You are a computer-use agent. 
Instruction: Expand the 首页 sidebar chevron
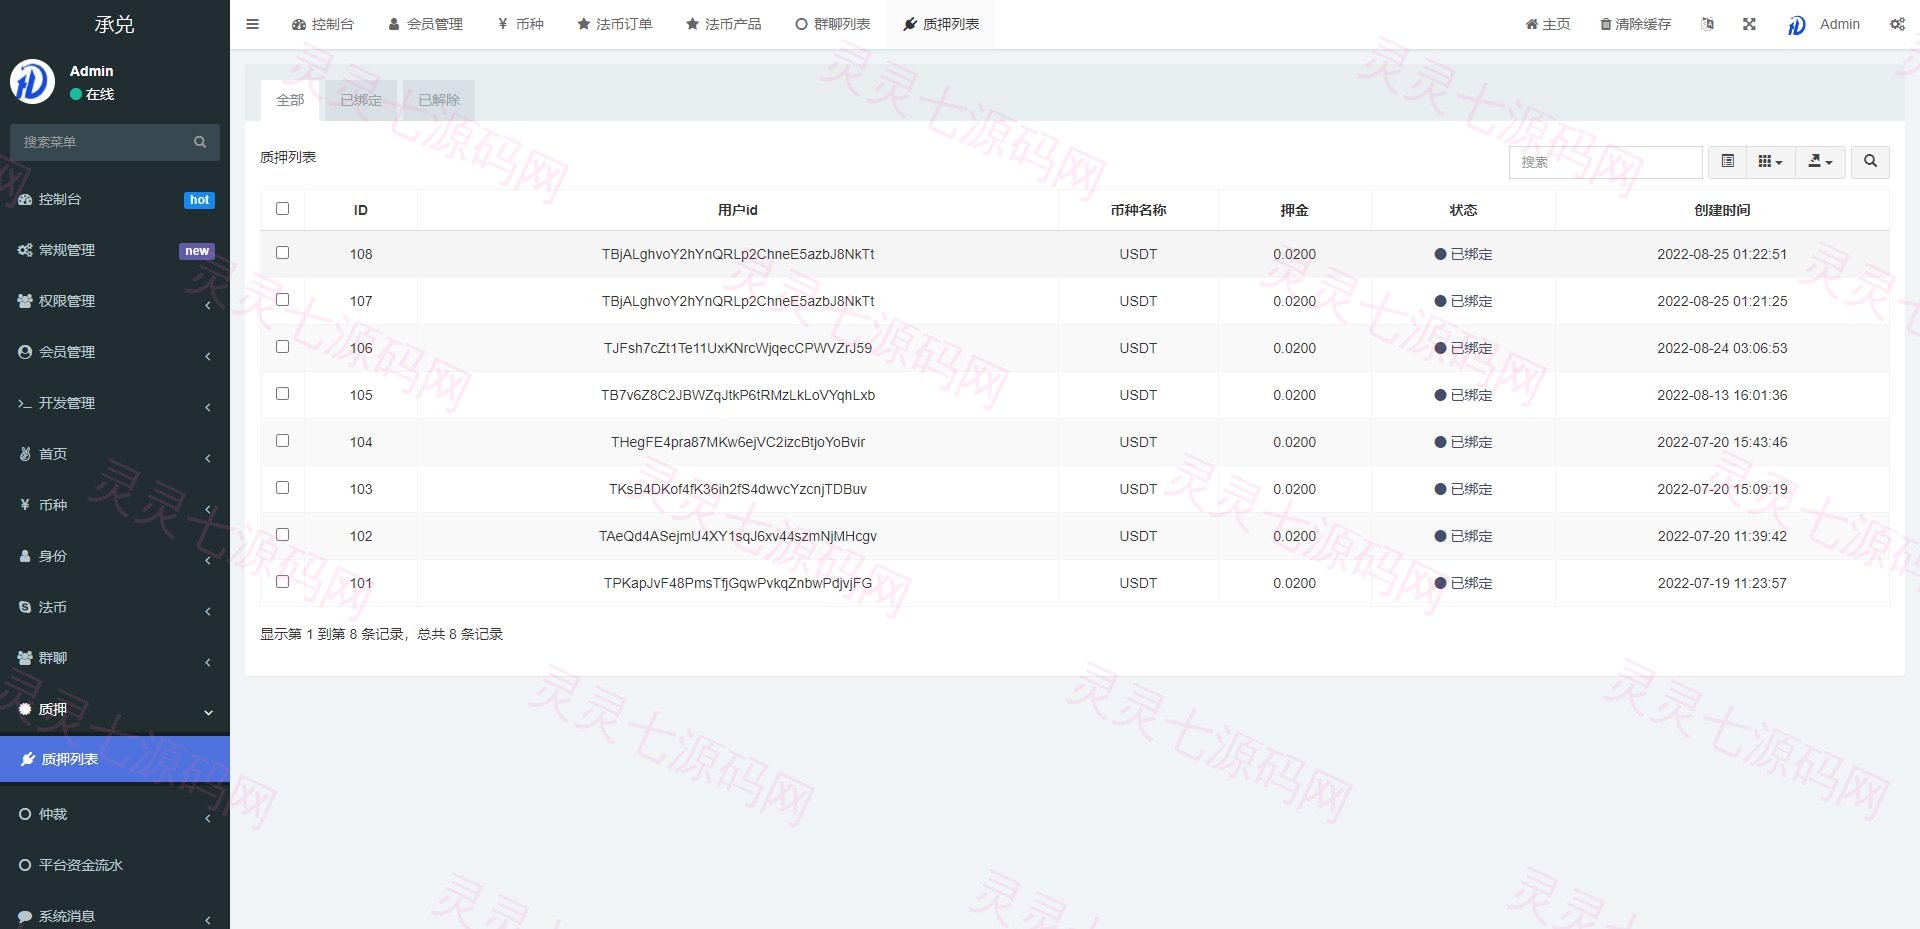208,458
